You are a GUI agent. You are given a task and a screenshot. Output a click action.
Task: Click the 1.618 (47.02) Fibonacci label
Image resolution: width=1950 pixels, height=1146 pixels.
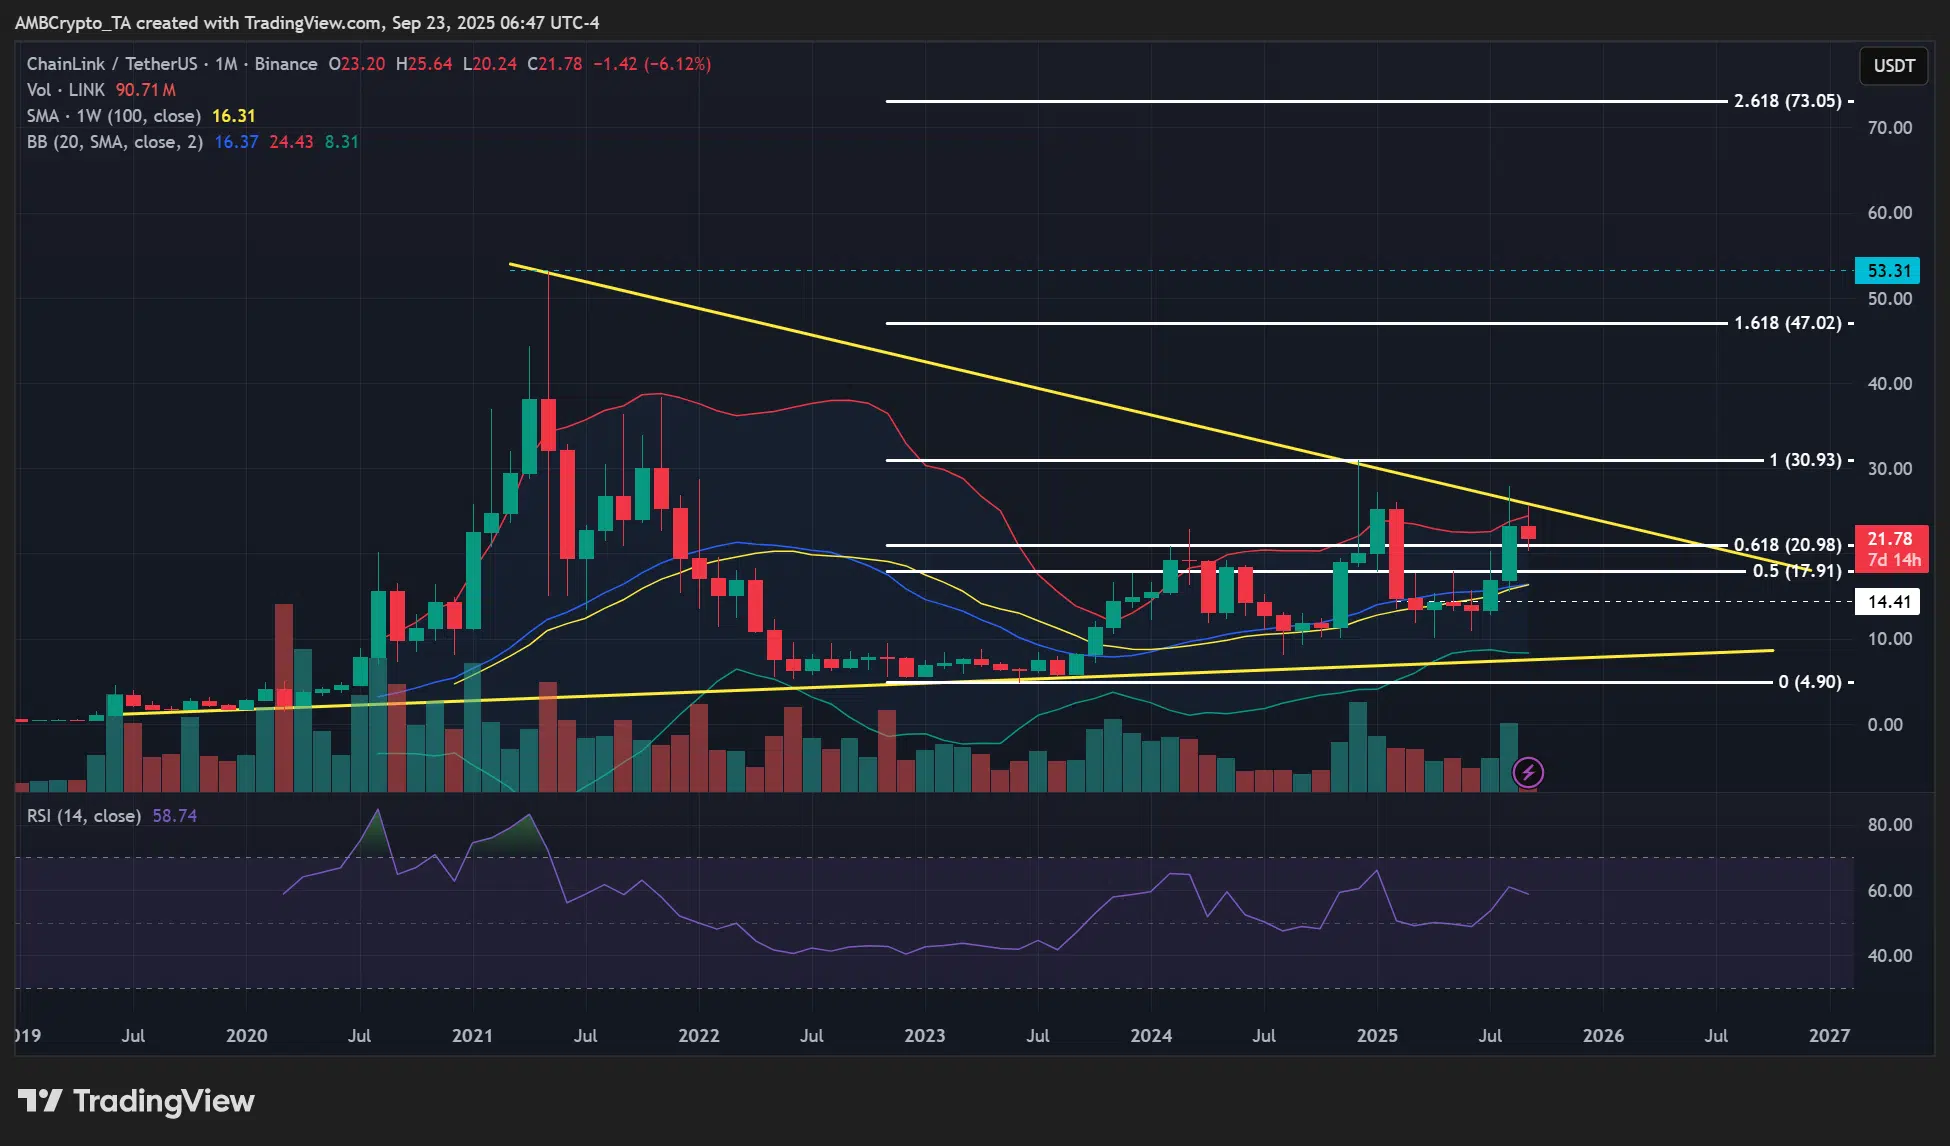(x=1788, y=323)
